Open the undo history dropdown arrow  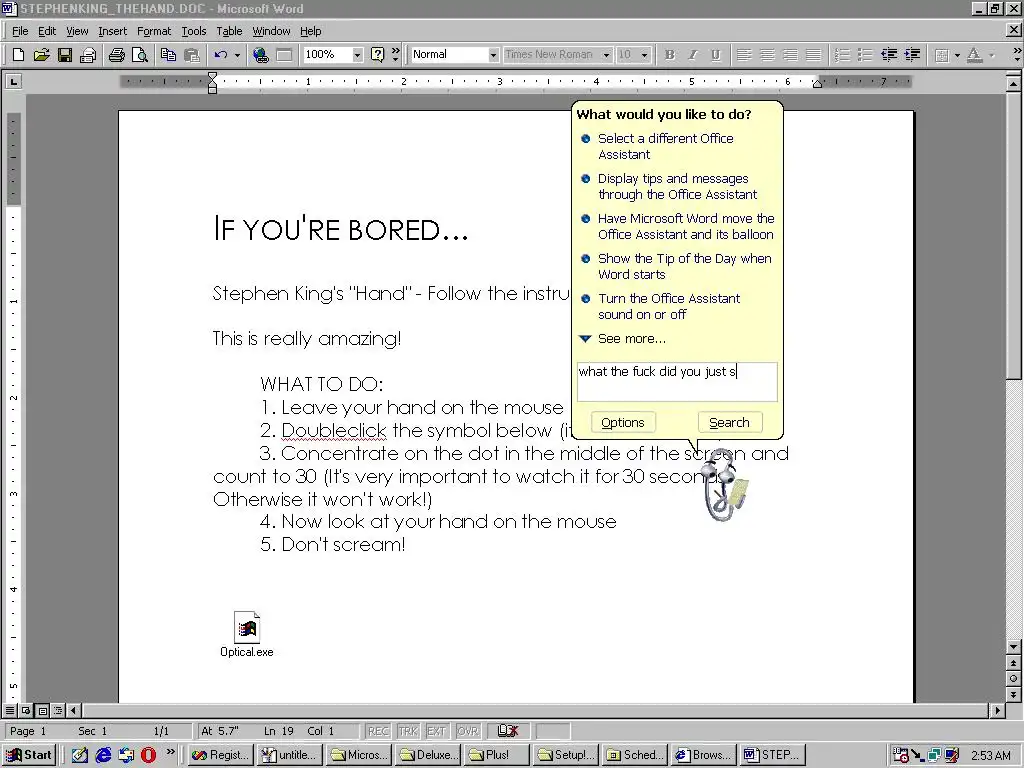(x=237, y=55)
